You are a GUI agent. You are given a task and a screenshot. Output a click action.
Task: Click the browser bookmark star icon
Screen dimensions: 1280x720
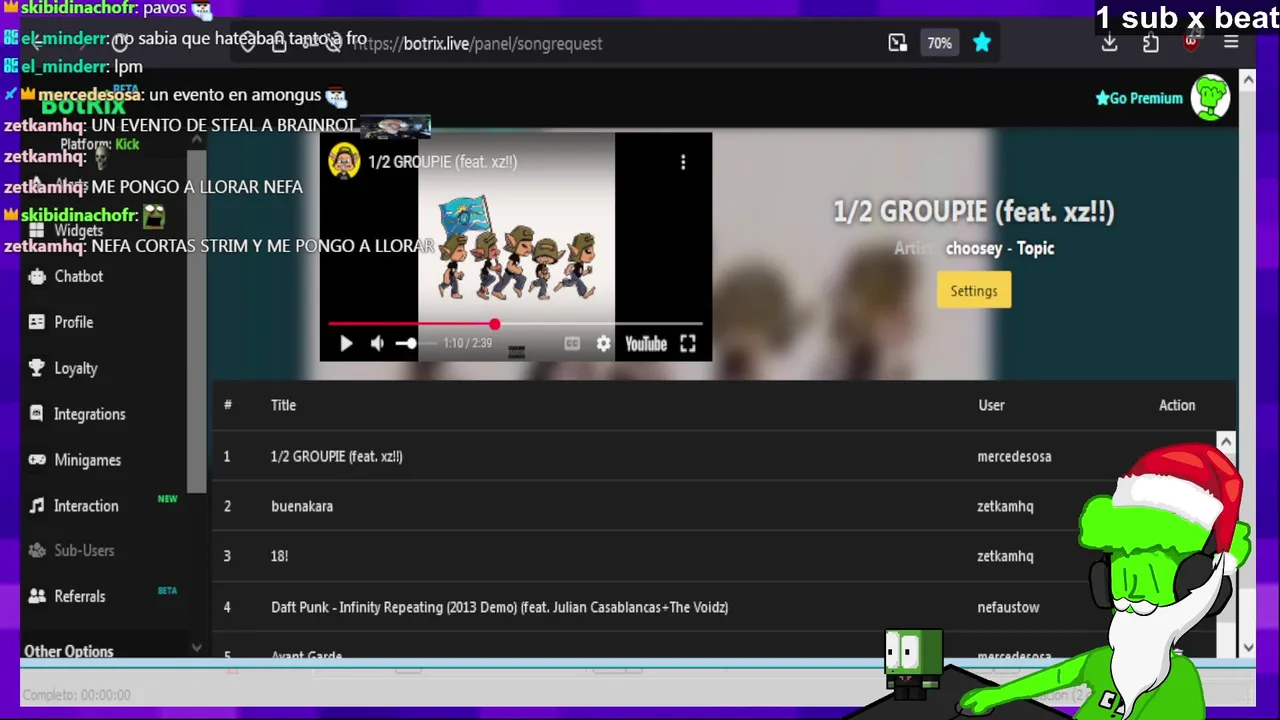(x=982, y=43)
